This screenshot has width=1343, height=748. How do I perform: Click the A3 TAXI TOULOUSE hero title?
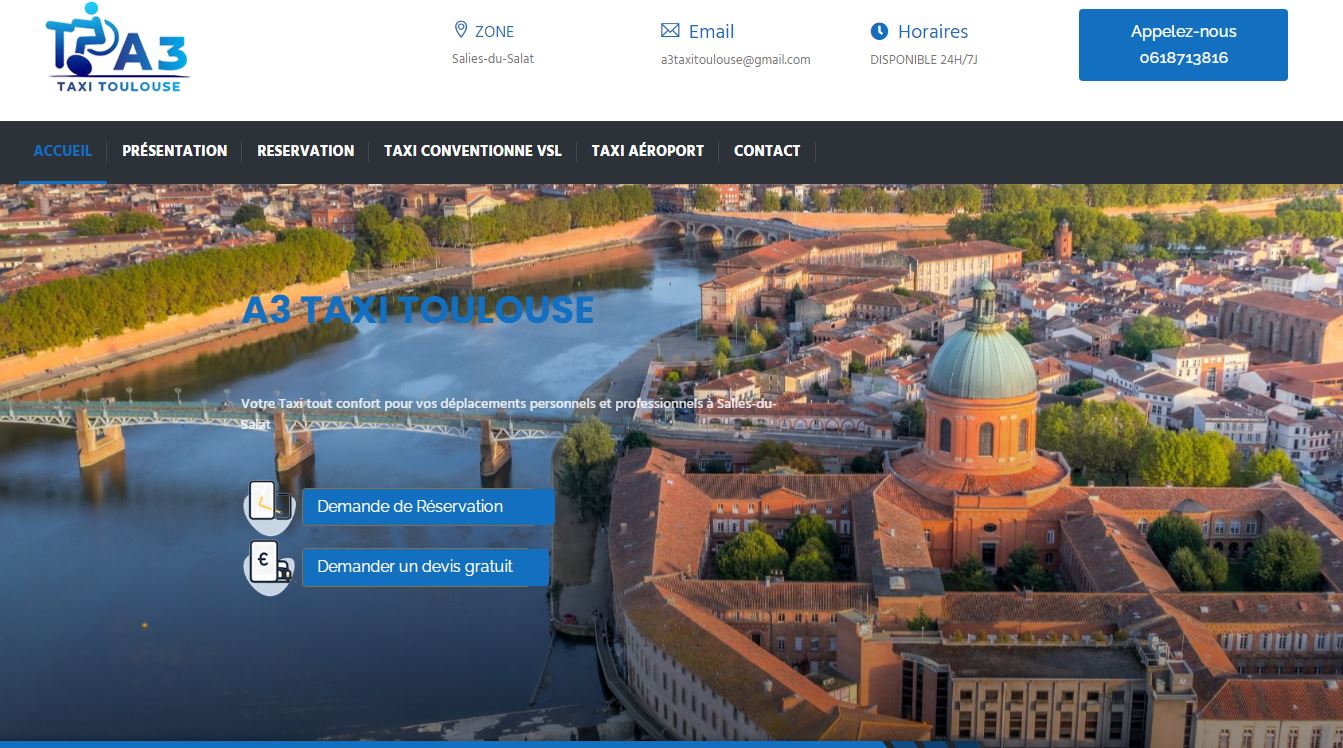pyautogui.click(x=418, y=310)
